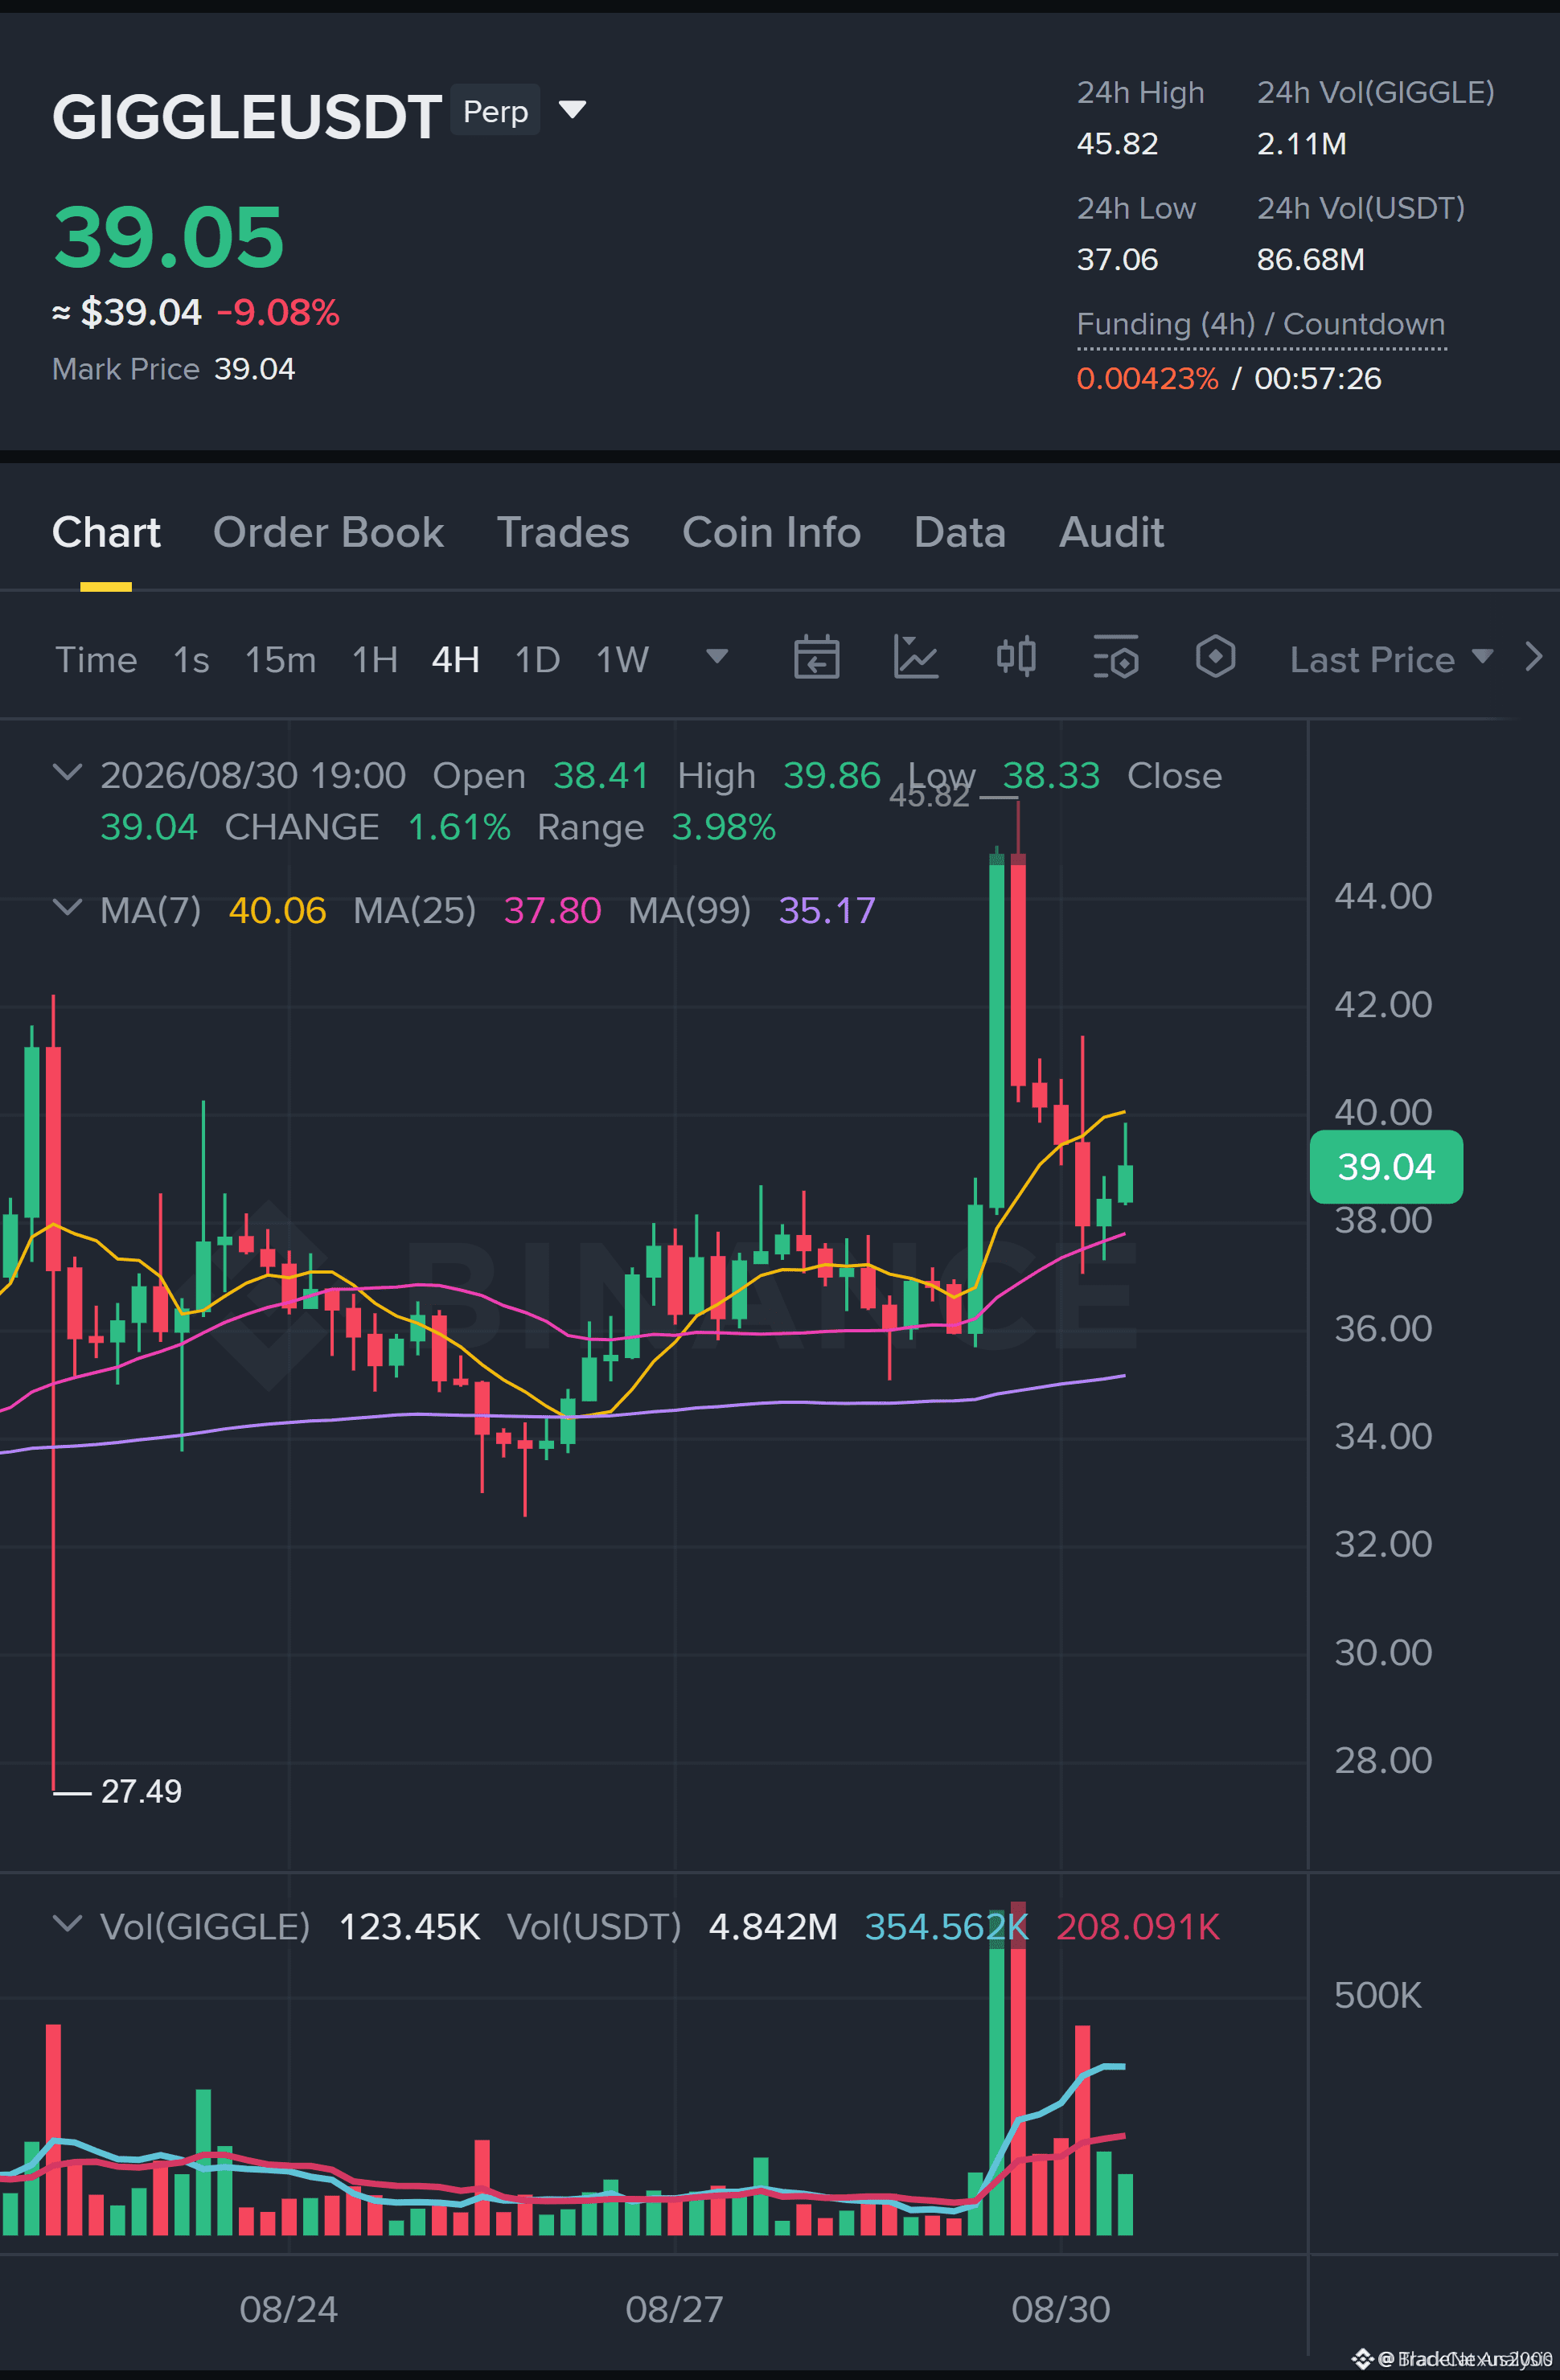Click the right arrow to show more tools

(x=1533, y=657)
